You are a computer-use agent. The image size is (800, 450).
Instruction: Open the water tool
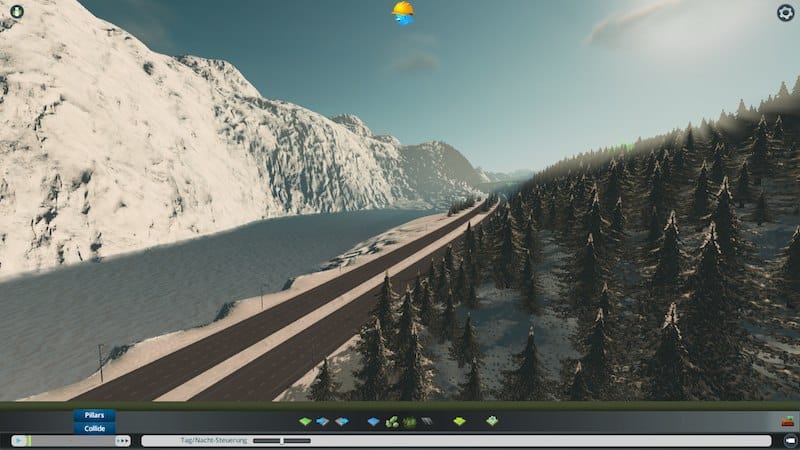[373, 422]
